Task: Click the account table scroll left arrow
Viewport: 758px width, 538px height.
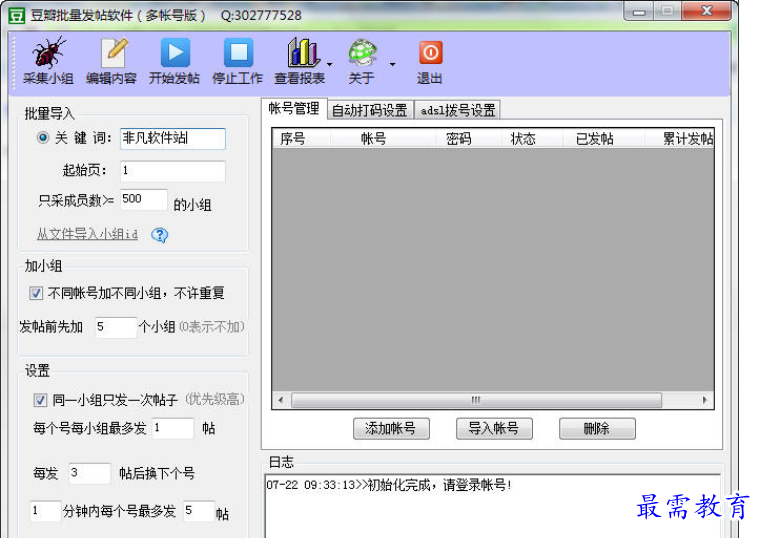Action: [281, 400]
